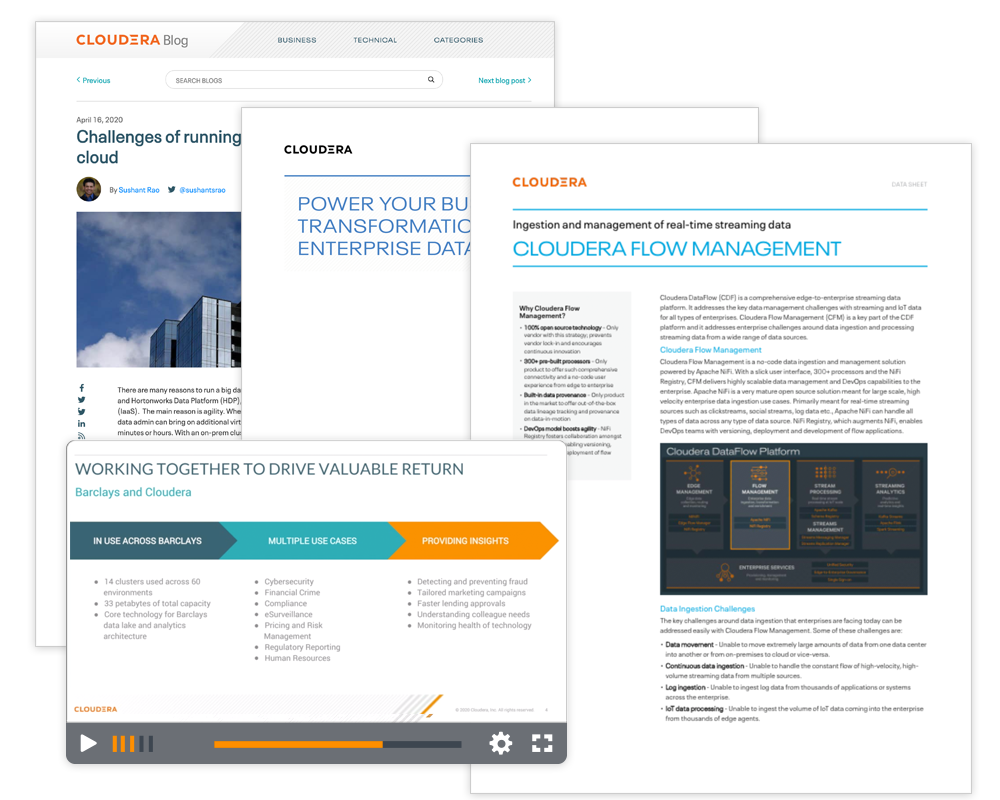Screen dimensions: 1000x800
Task: Click the Stream Processing icon in diagram
Action: click(825, 473)
